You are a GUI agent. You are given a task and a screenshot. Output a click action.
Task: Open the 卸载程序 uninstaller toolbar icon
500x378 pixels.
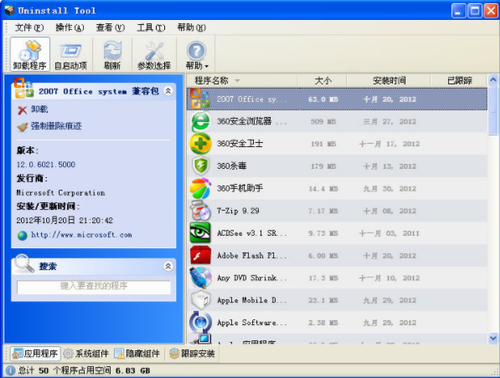pyautogui.click(x=30, y=54)
